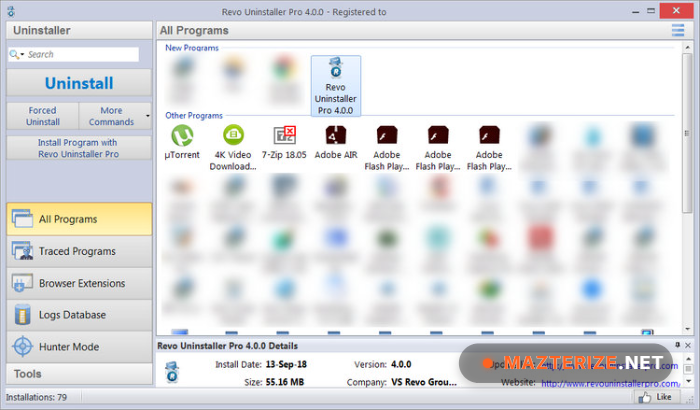The image size is (700, 410).
Task: Click Details panel scroll down arrow
Action: [688, 381]
